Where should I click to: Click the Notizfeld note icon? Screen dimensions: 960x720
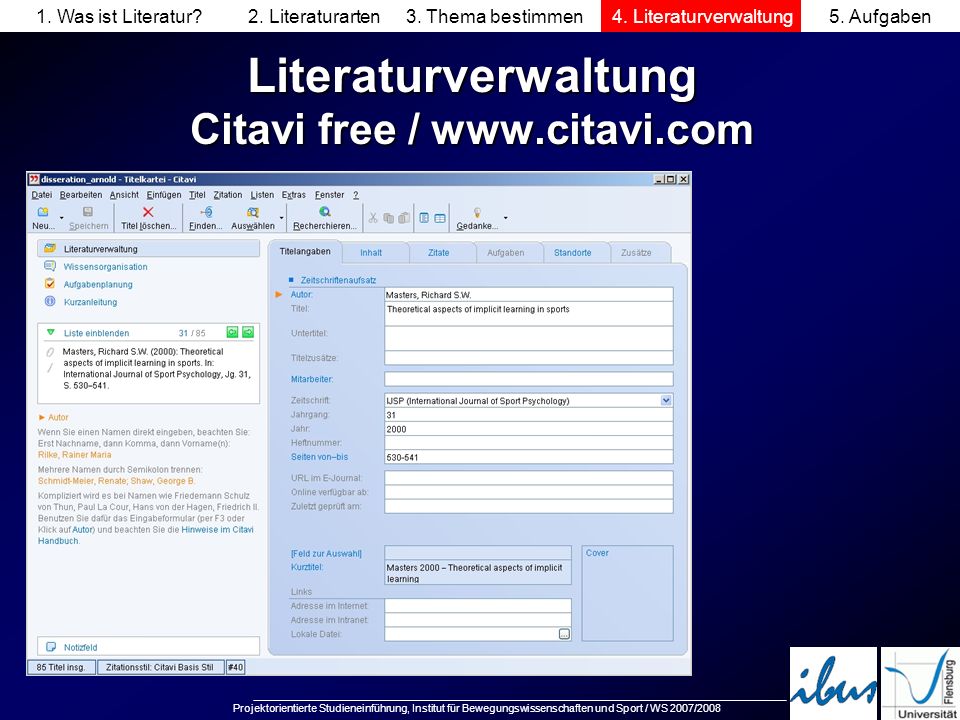click(51, 647)
